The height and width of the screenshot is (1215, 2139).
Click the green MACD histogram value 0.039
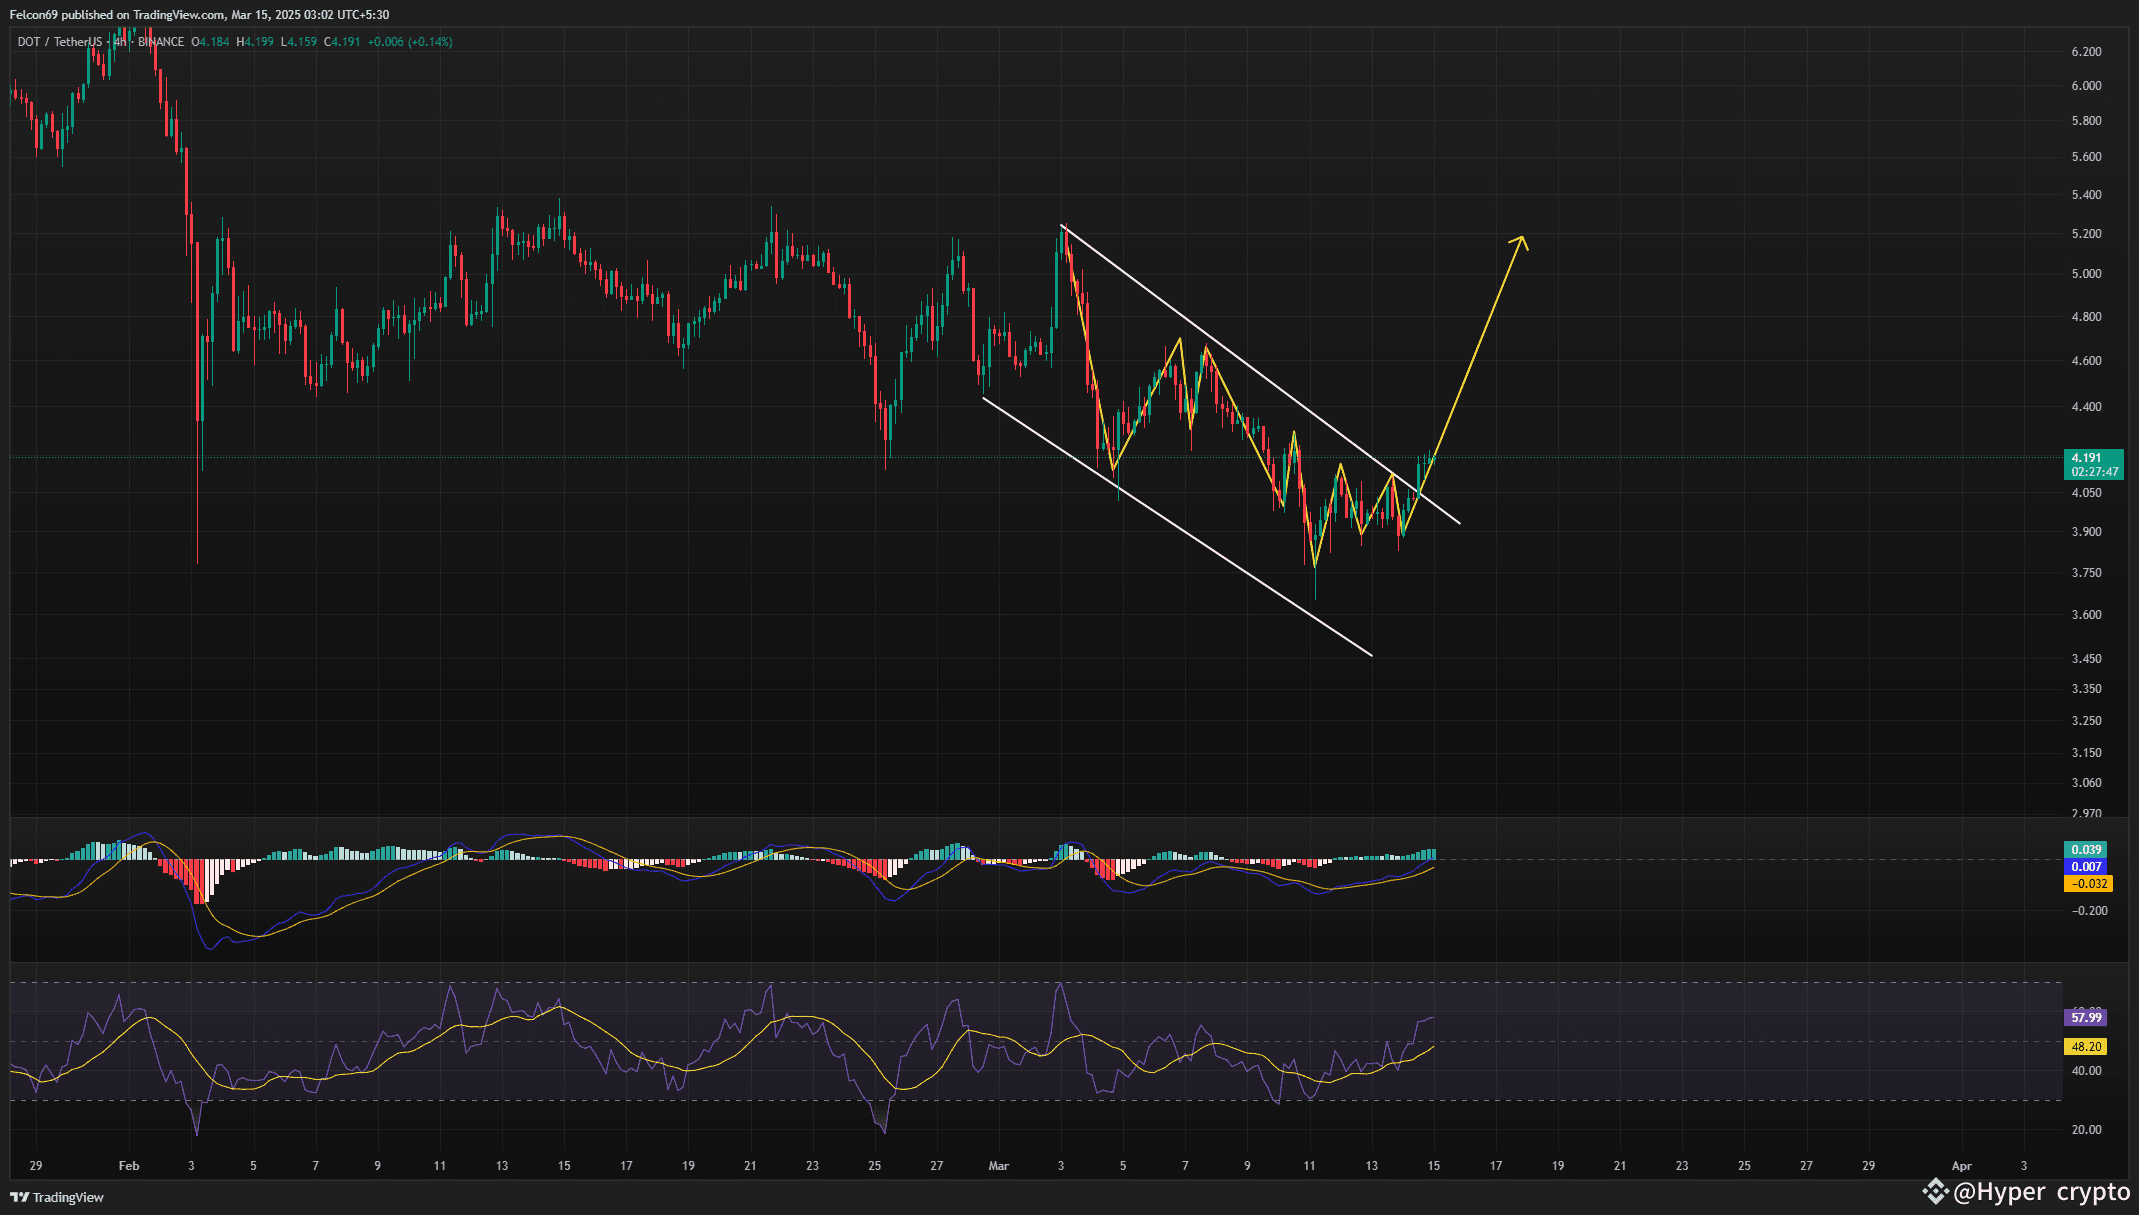coord(2086,850)
